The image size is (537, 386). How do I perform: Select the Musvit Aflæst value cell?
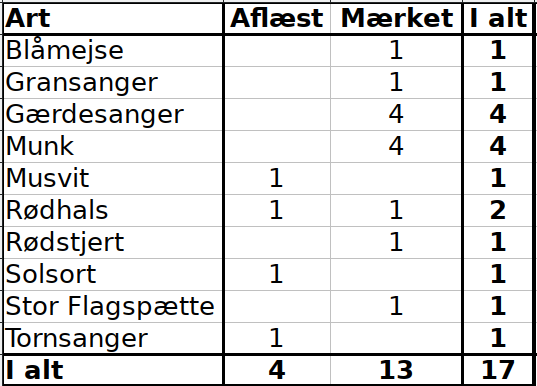(x=277, y=178)
